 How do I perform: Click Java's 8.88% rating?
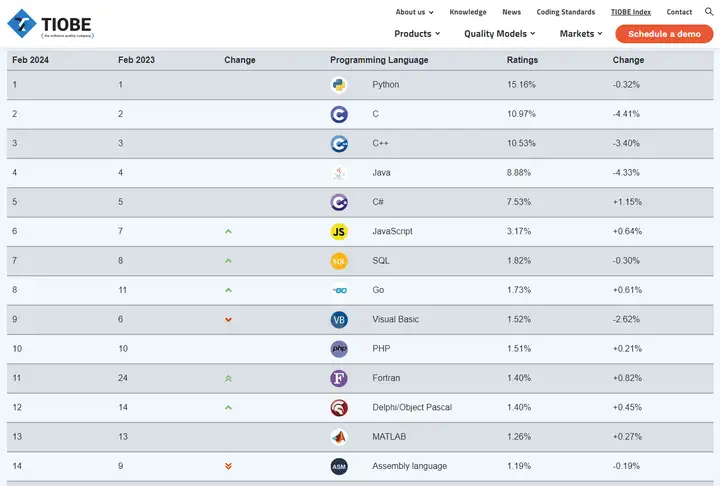coord(519,173)
